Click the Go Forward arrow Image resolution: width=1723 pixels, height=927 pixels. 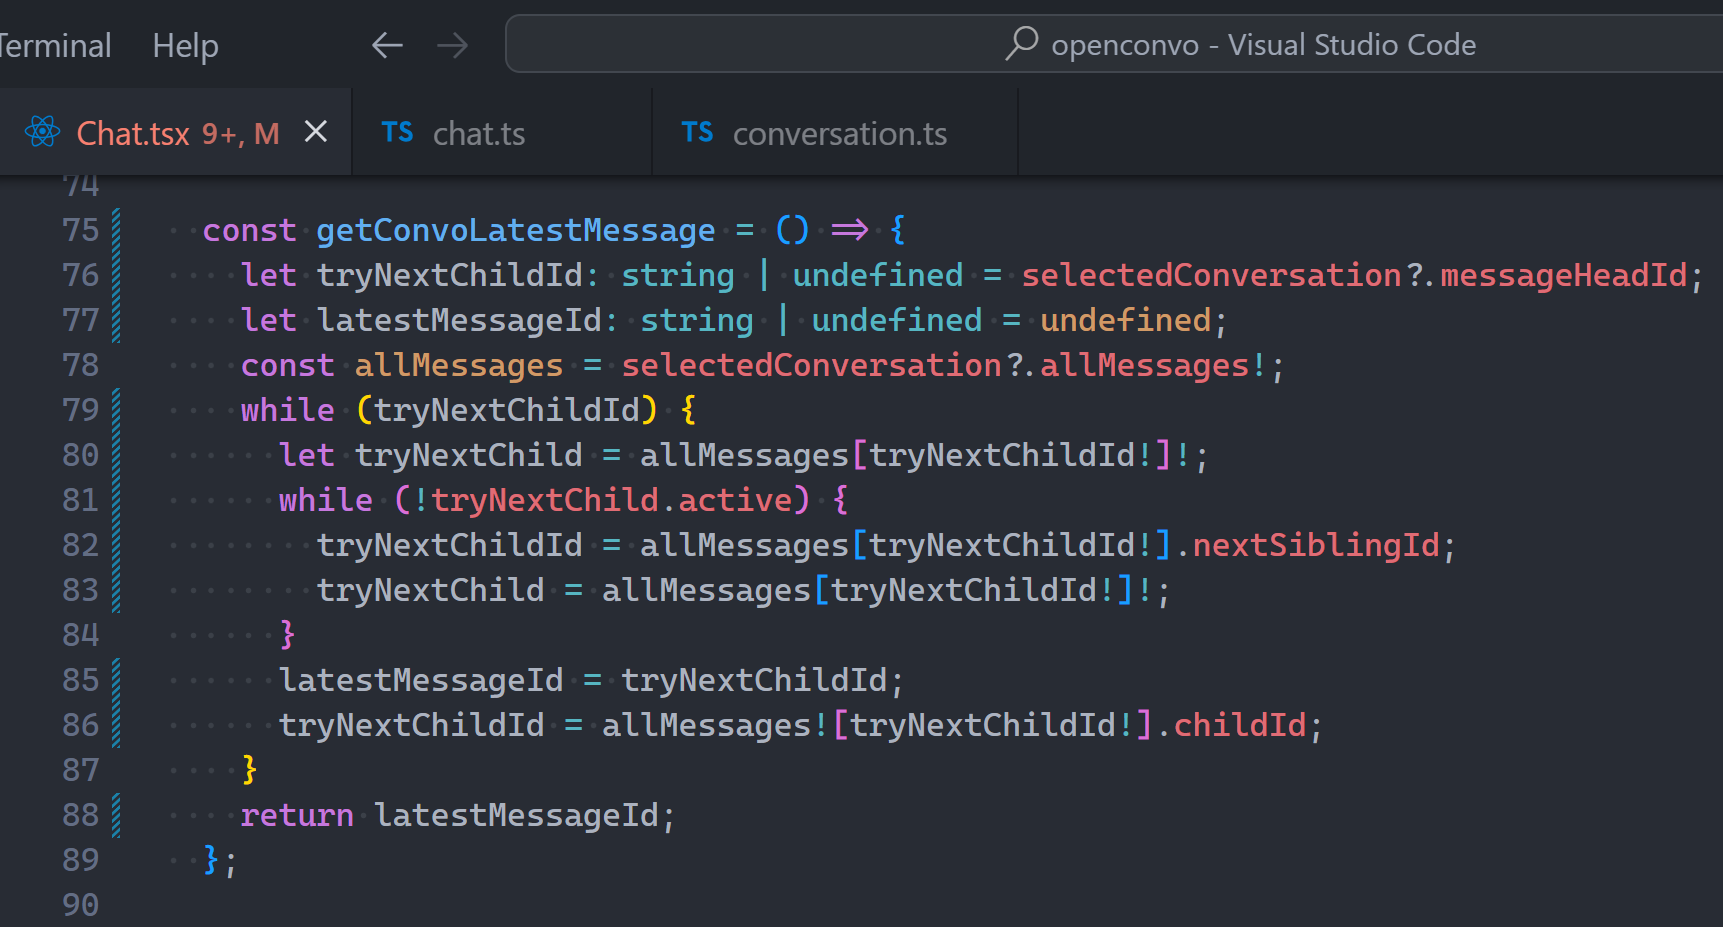coord(452,45)
